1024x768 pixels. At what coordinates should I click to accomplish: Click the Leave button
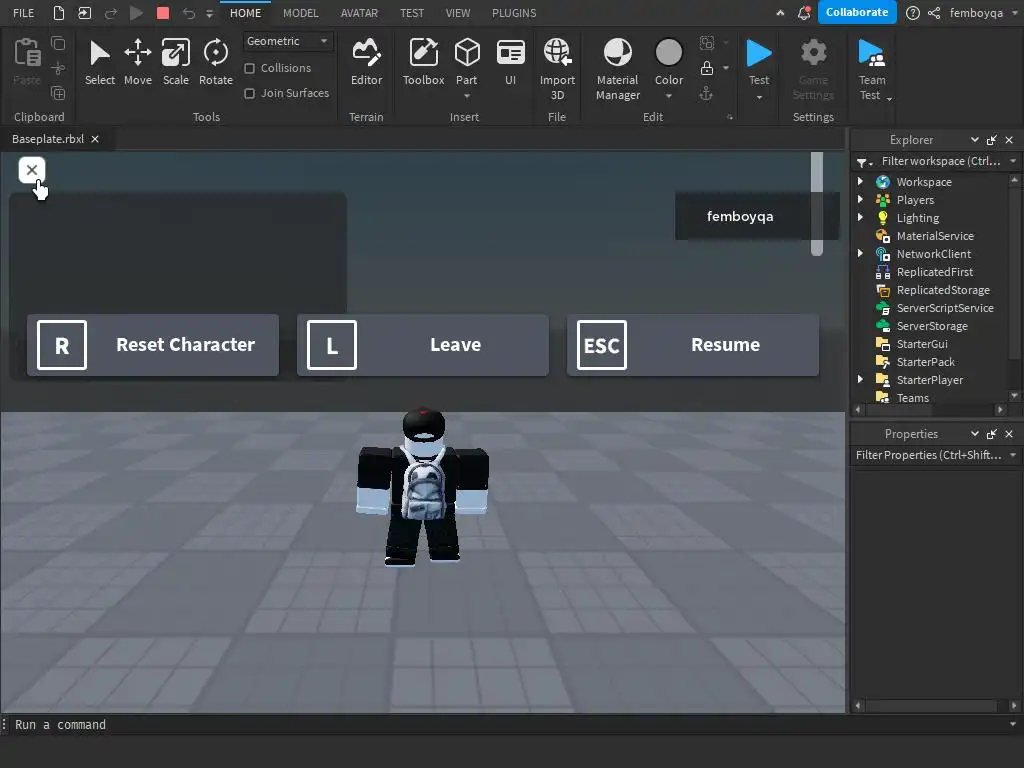tap(423, 345)
